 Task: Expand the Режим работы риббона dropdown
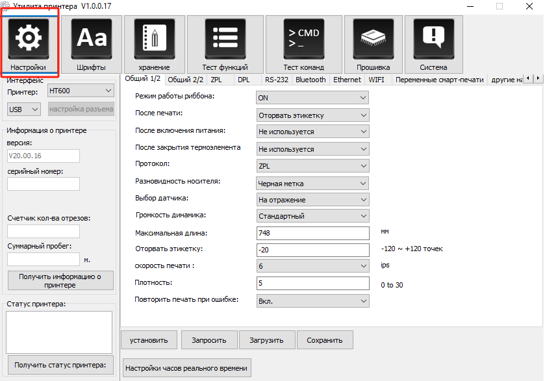(312, 98)
